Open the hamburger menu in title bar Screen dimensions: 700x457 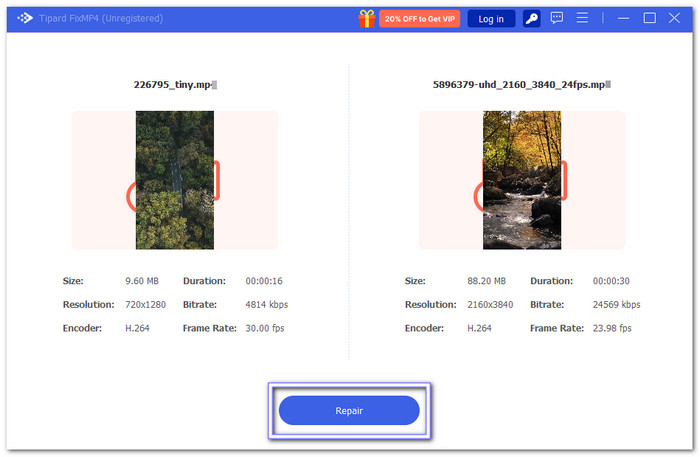point(582,18)
